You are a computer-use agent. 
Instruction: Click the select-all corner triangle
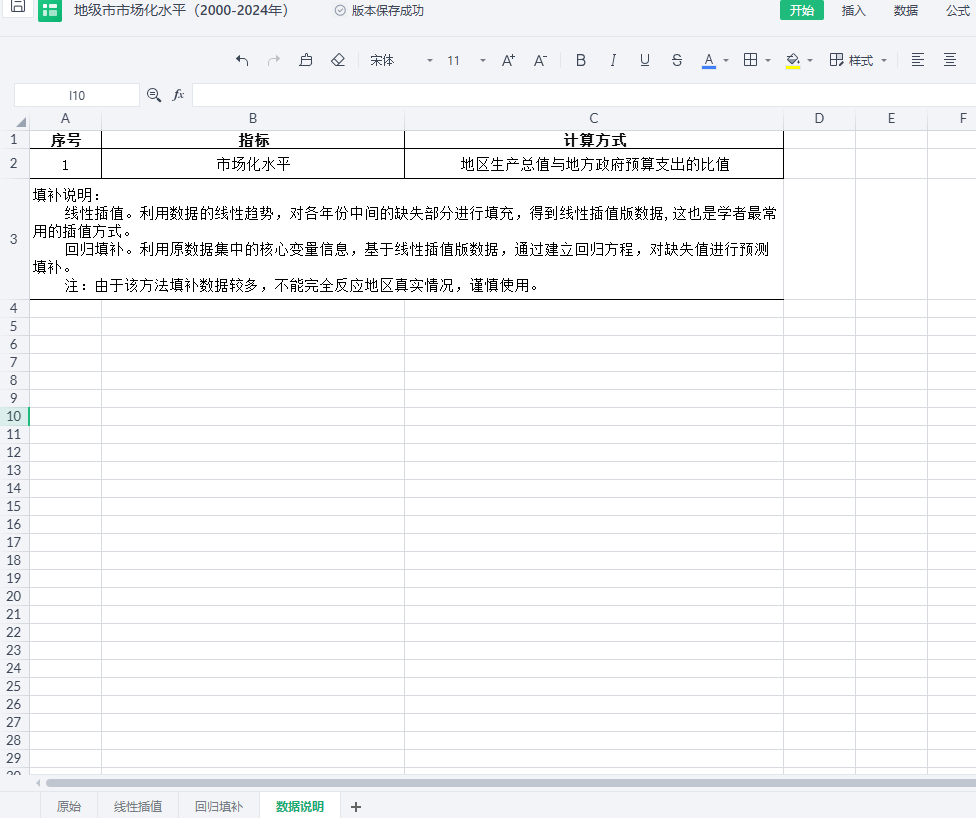click(21, 121)
